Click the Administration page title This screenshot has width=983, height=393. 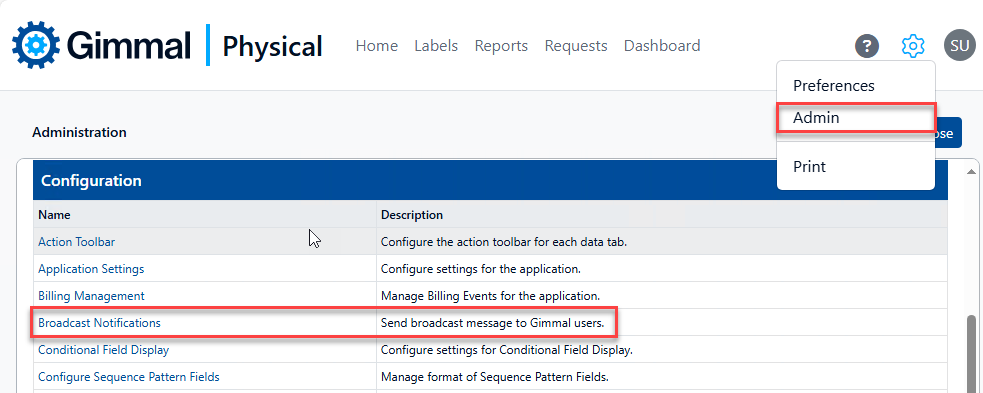pos(79,132)
